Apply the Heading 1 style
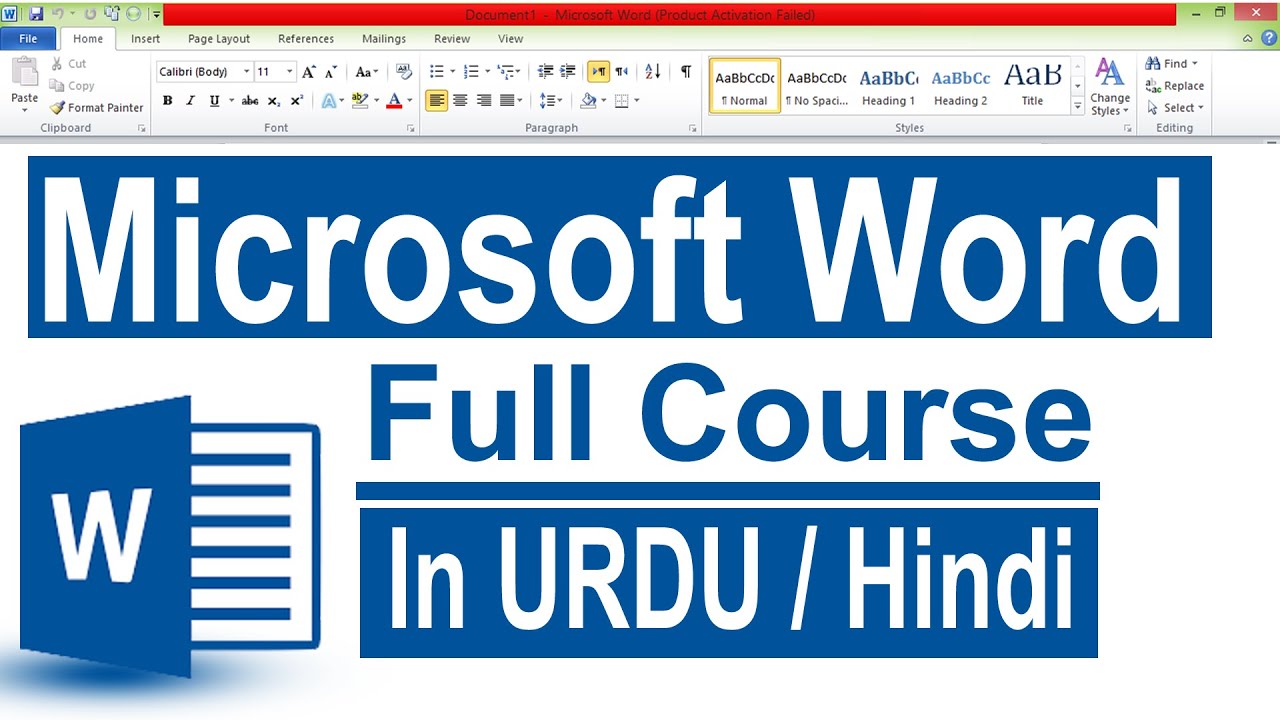Viewport: 1280px width, 720px height. coord(889,86)
